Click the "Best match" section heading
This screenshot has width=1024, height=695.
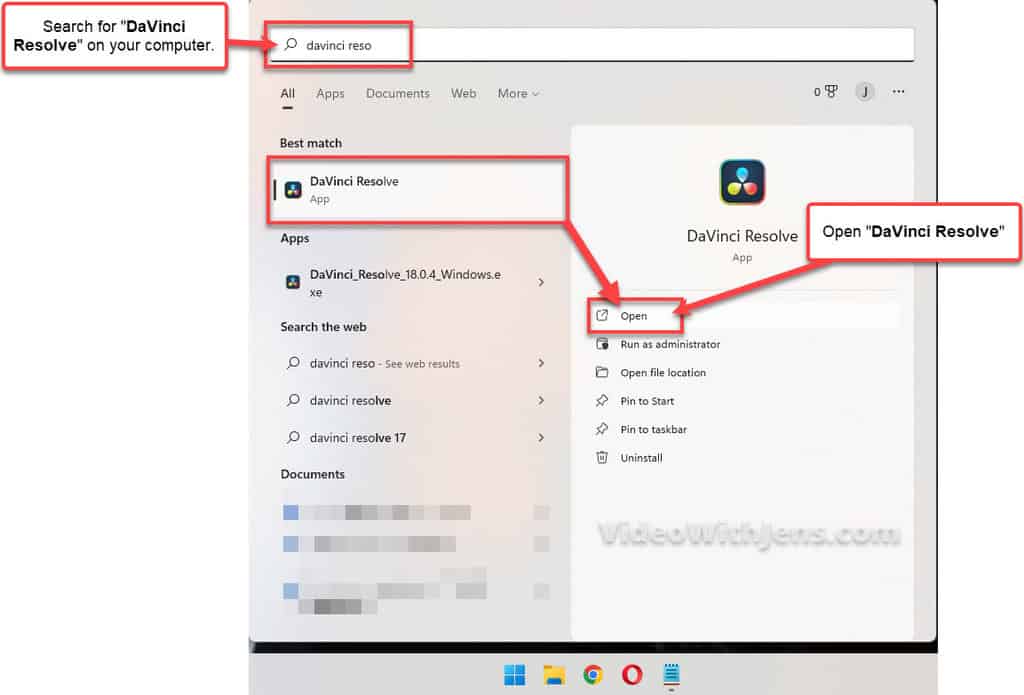click(x=311, y=143)
